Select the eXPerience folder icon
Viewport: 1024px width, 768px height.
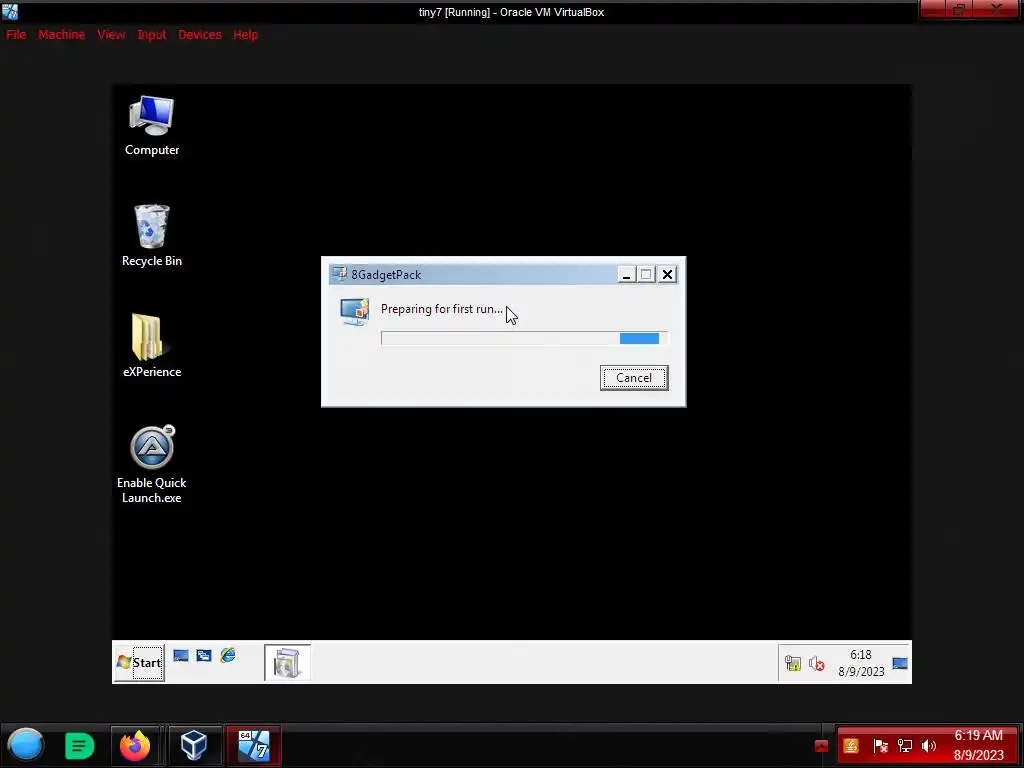tap(152, 346)
